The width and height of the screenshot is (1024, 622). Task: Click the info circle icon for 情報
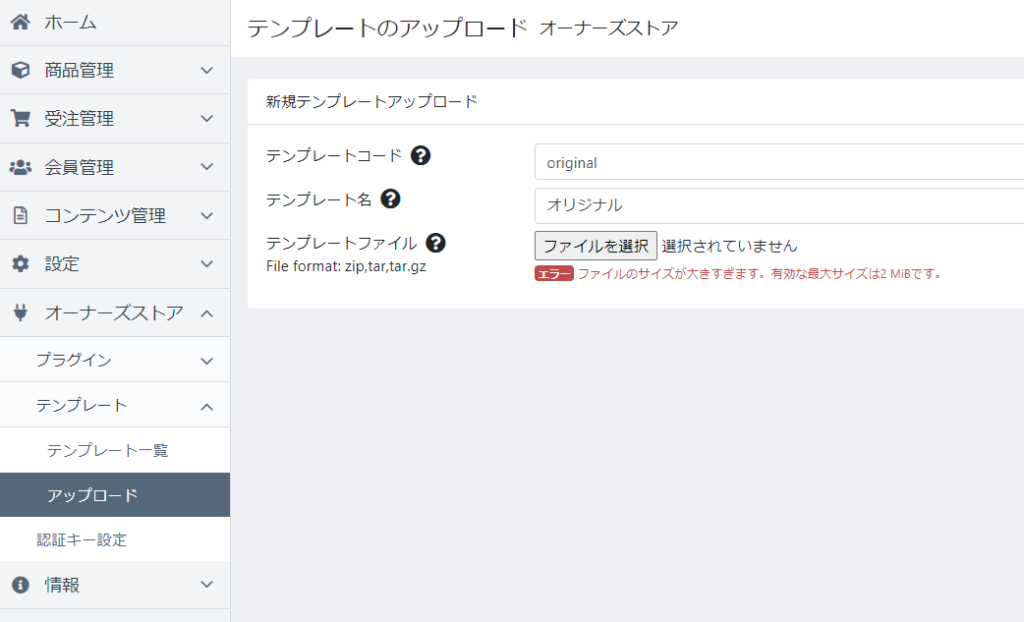tap(20, 585)
